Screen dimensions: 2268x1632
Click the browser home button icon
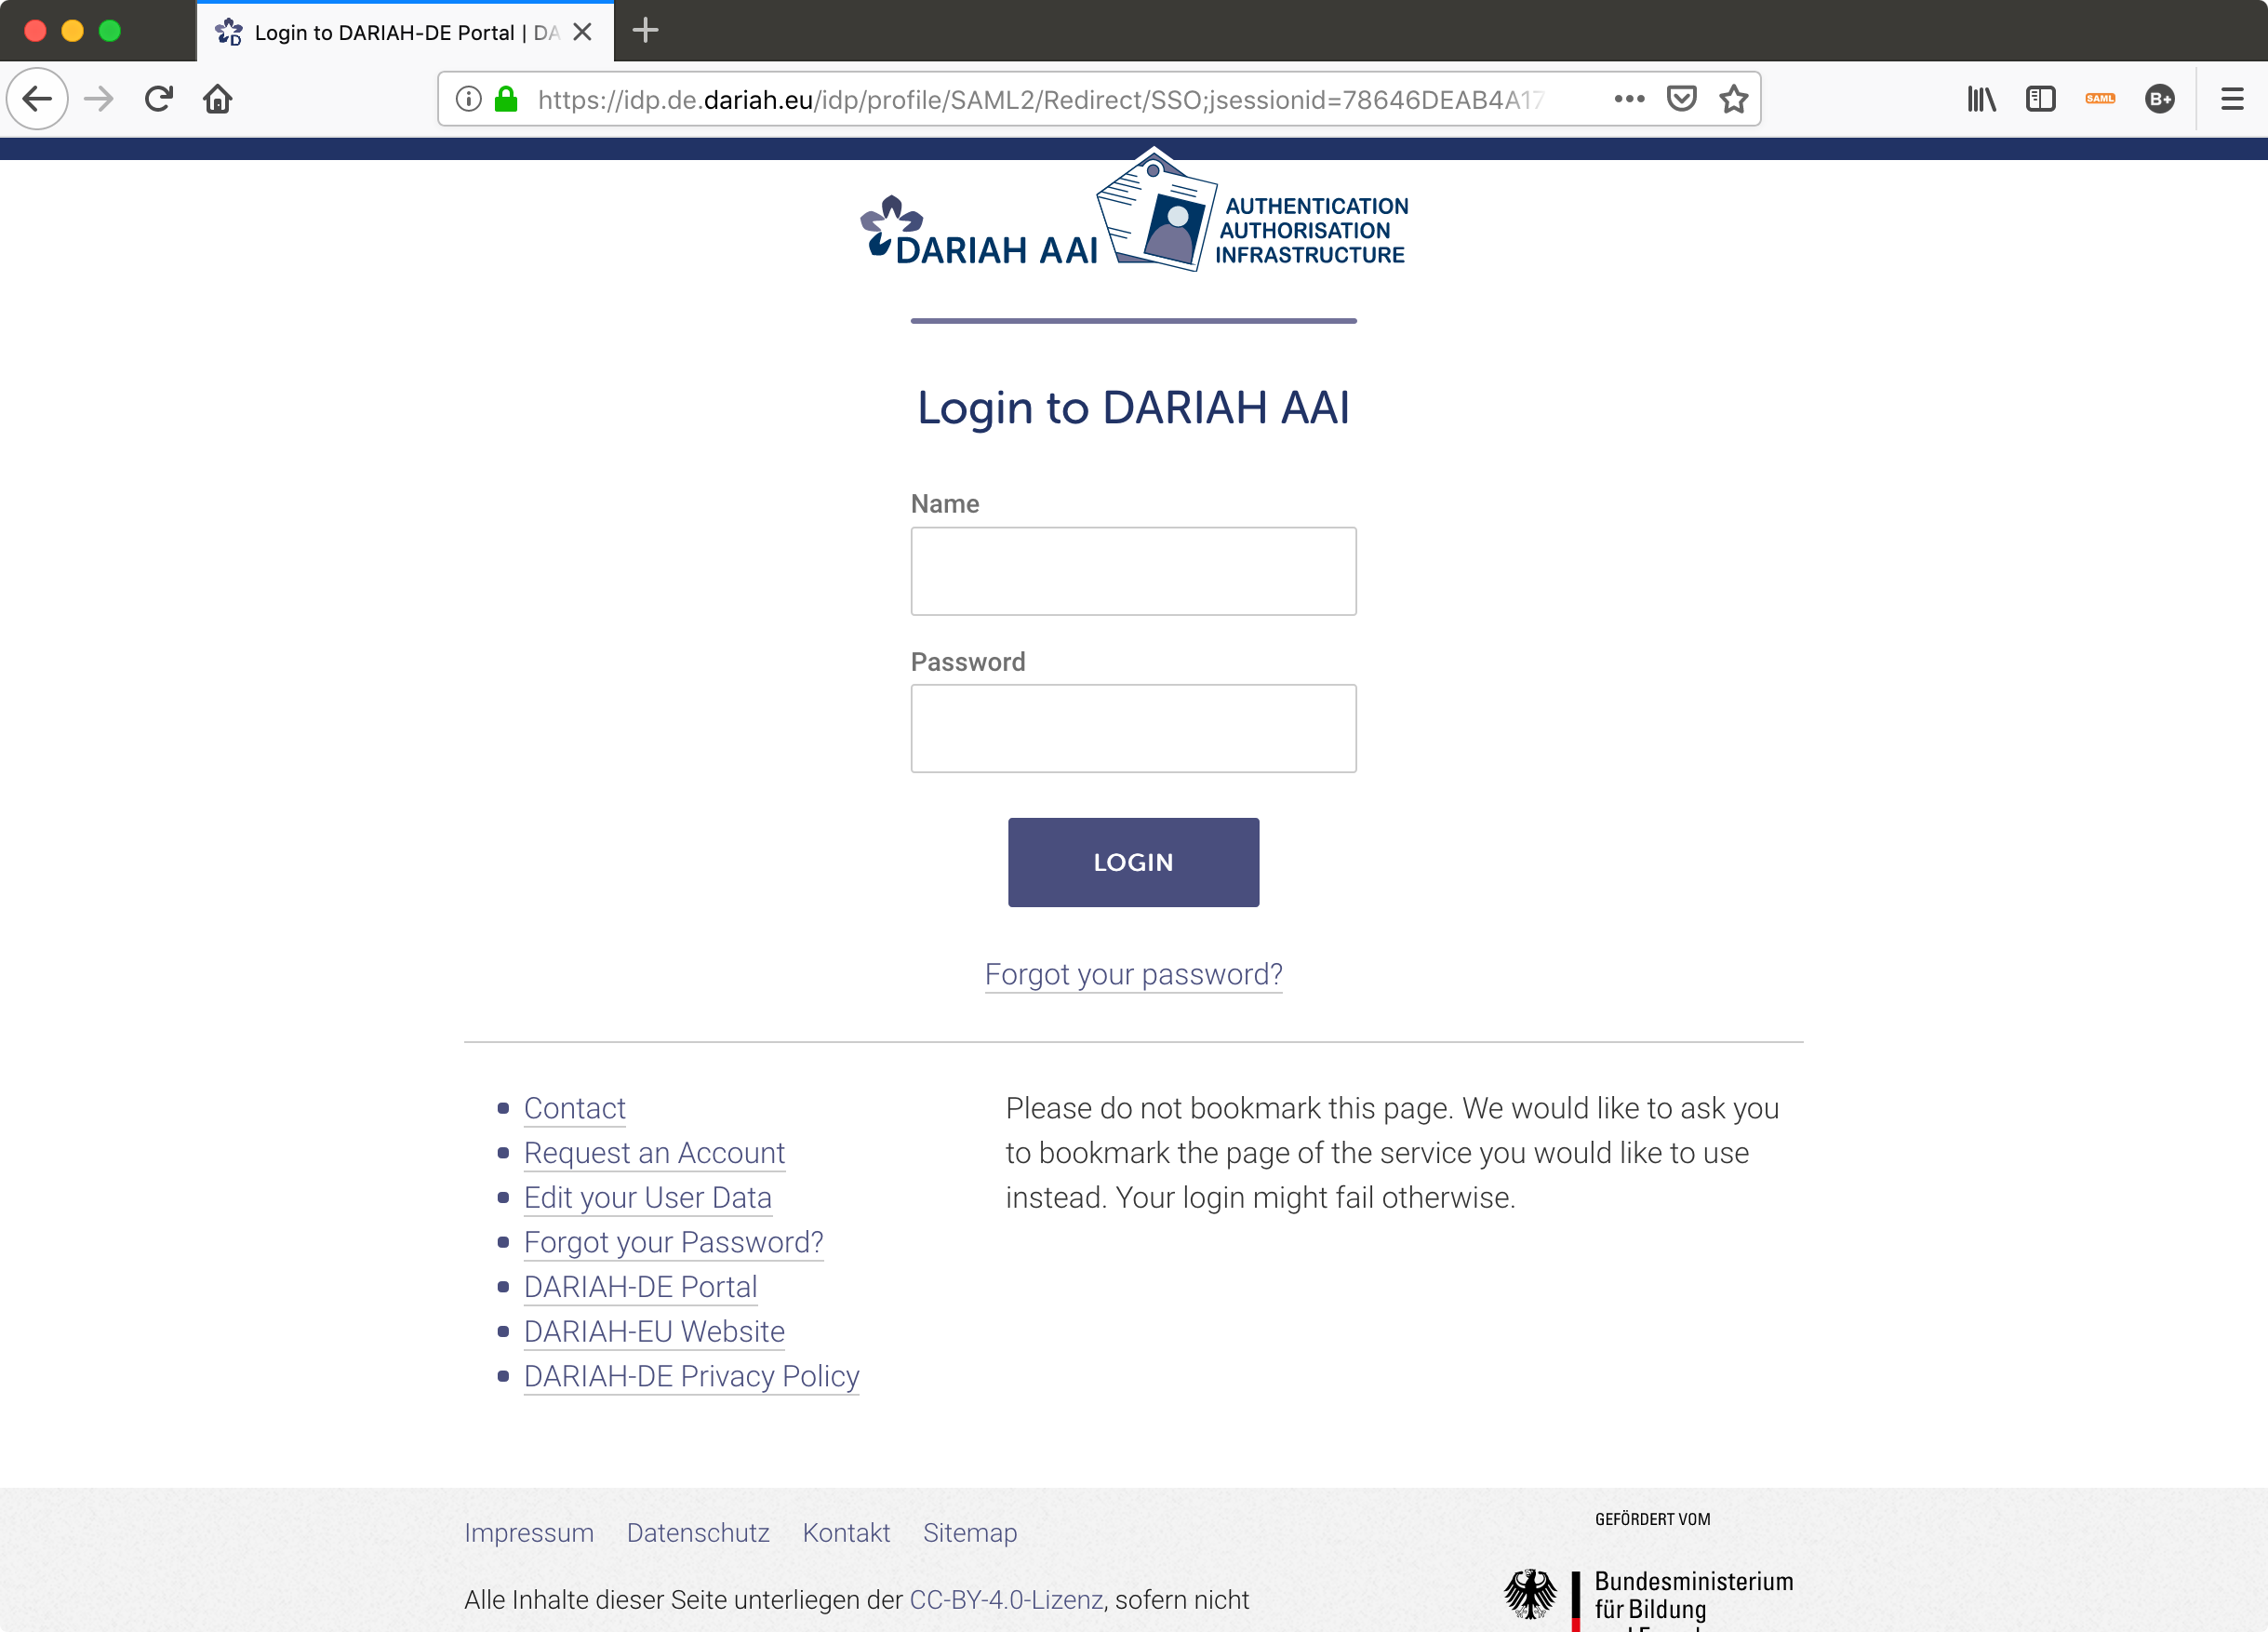click(219, 99)
